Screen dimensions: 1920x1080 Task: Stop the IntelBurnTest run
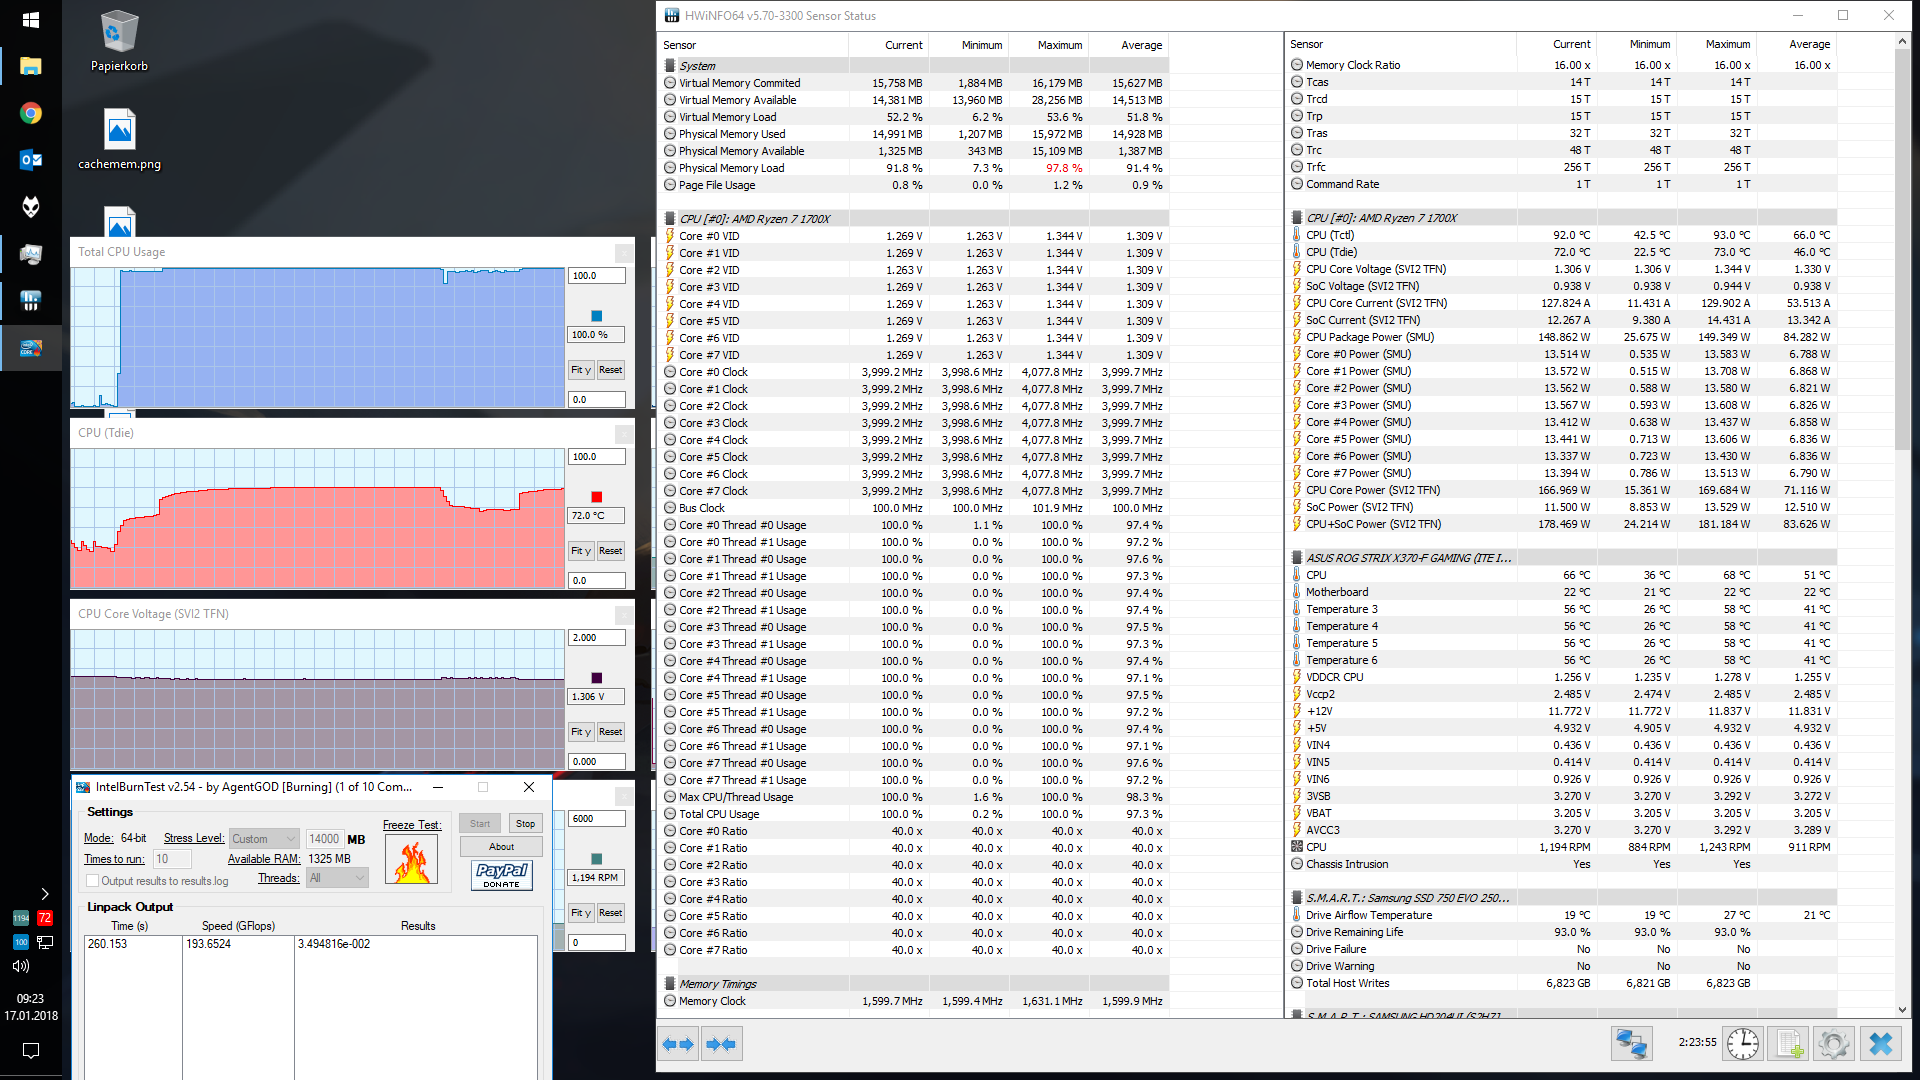pyautogui.click(x=525, y=824)
